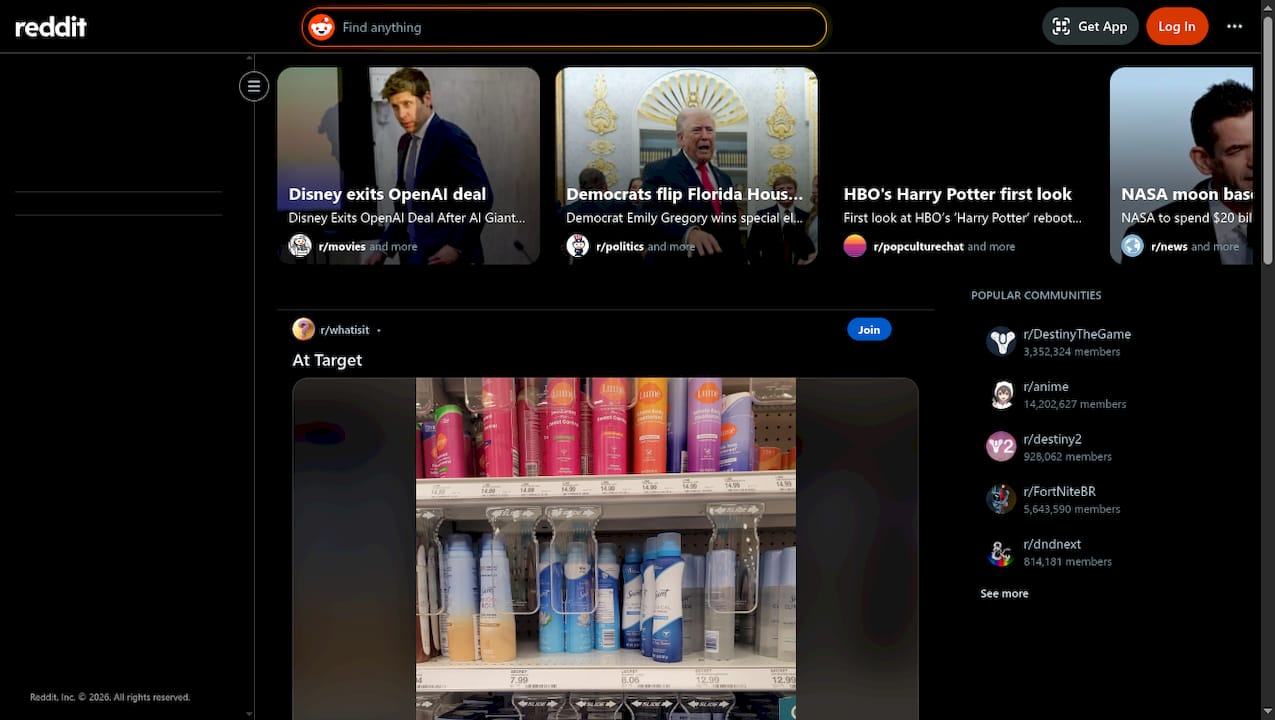Open the r/FortNiteBR community icon

tap(1001, 500)
